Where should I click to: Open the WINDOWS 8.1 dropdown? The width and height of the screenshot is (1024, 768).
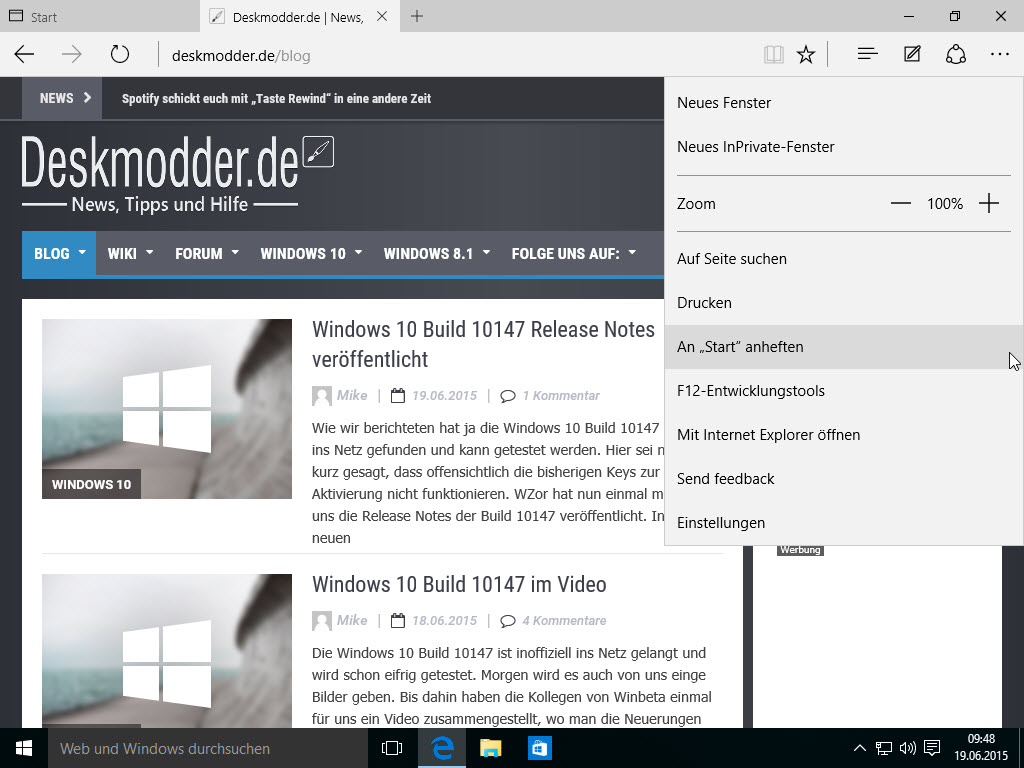coord(436,253)
